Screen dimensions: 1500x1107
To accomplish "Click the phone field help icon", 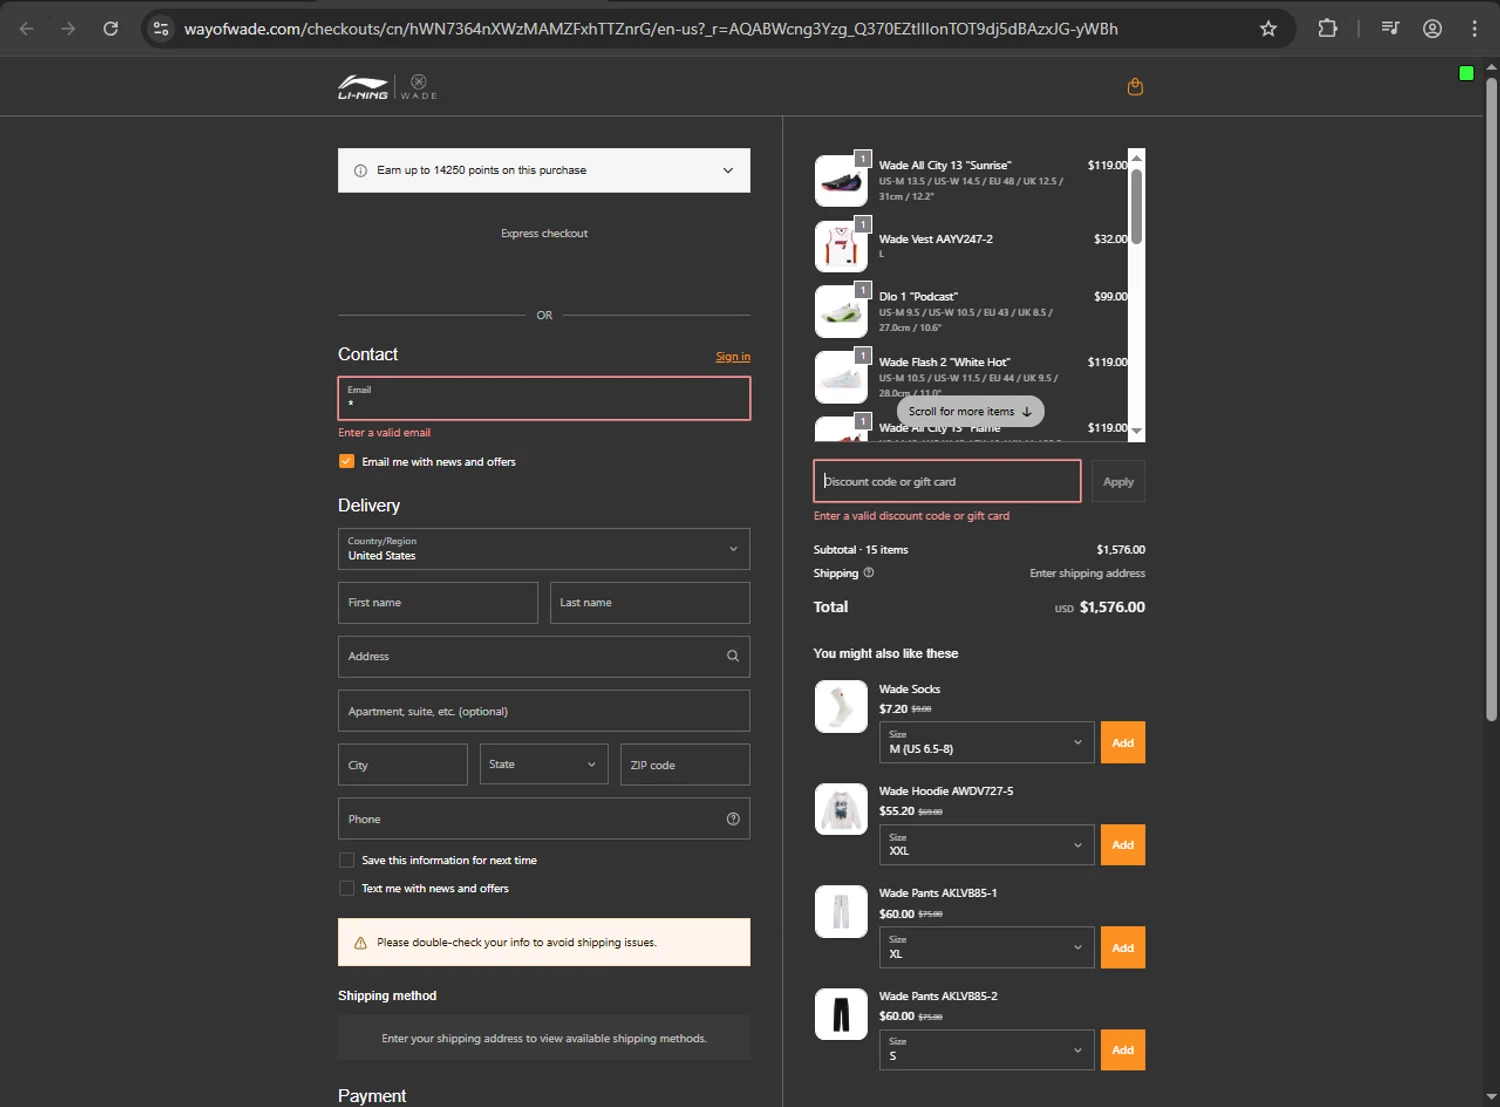I will point(733,819).
